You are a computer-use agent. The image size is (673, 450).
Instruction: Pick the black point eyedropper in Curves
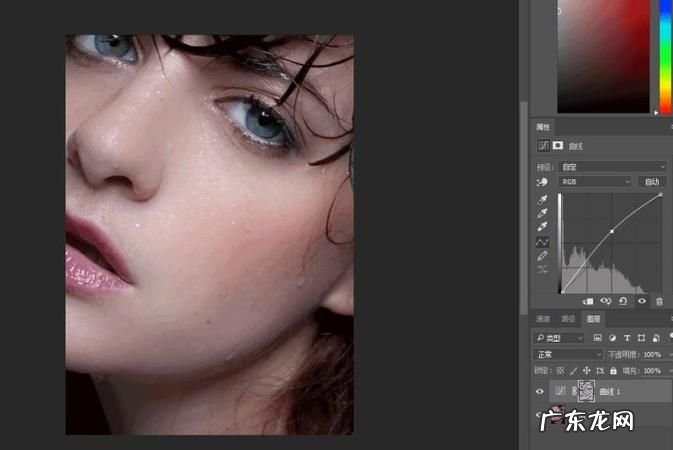[x=542, y=200]
